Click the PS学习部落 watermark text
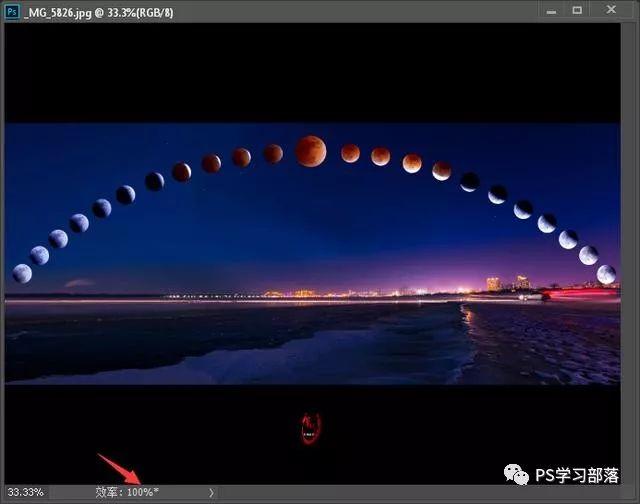 577,475
